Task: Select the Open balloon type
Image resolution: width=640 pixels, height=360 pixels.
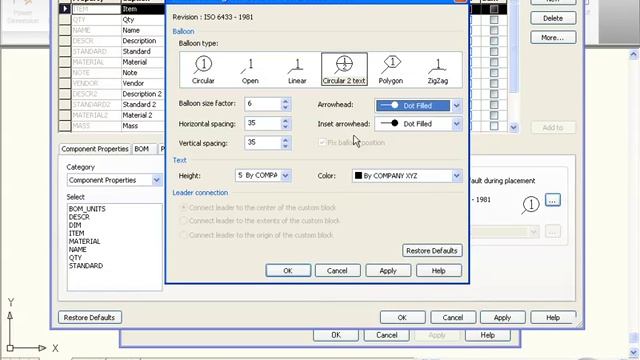Action: pos(250,69)
